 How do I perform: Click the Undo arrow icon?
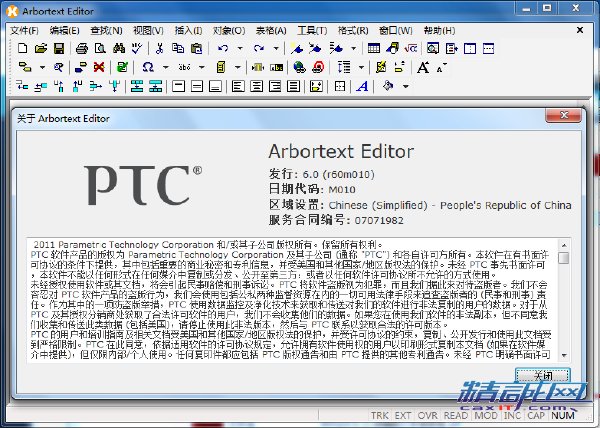pyautogui.click(x=223, y=48)
